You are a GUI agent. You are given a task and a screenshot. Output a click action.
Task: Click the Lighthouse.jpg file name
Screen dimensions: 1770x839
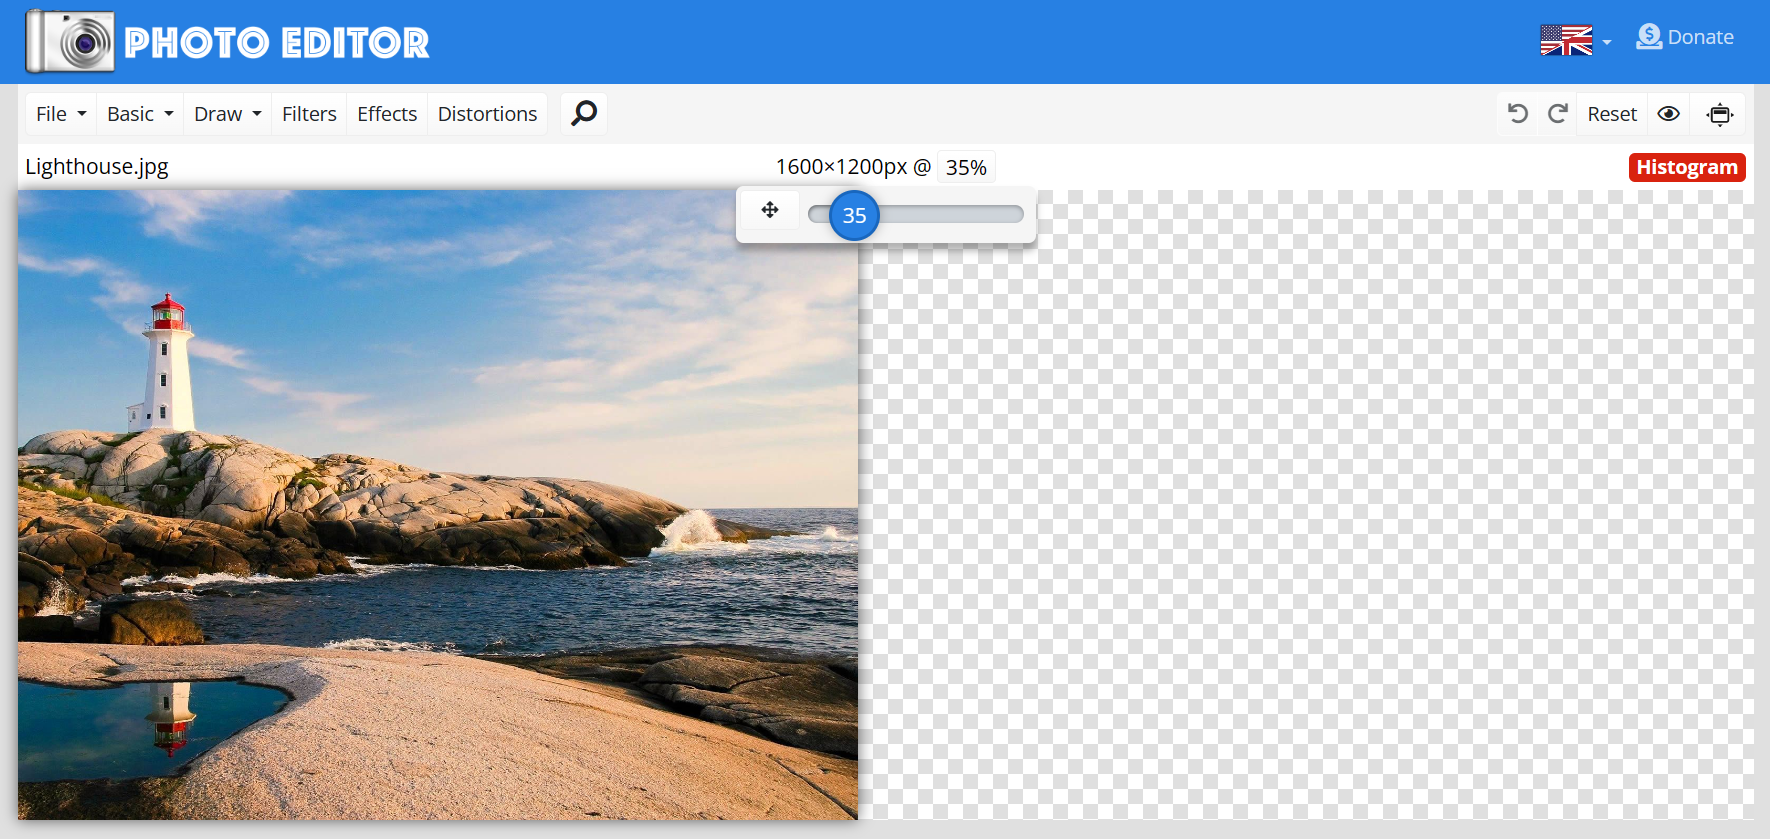click(x=97, y=167)
